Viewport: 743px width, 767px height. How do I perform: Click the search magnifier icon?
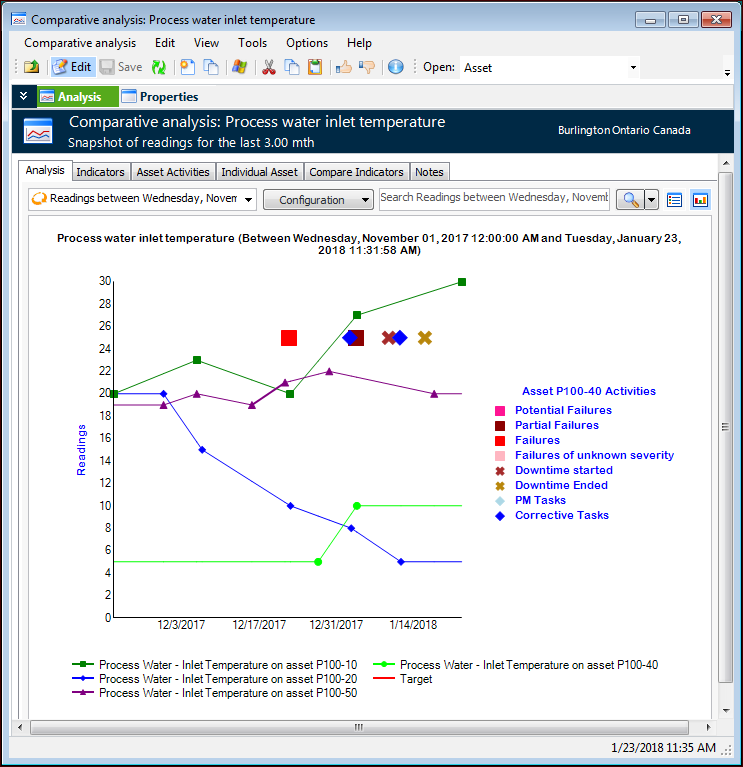[630, 199]
